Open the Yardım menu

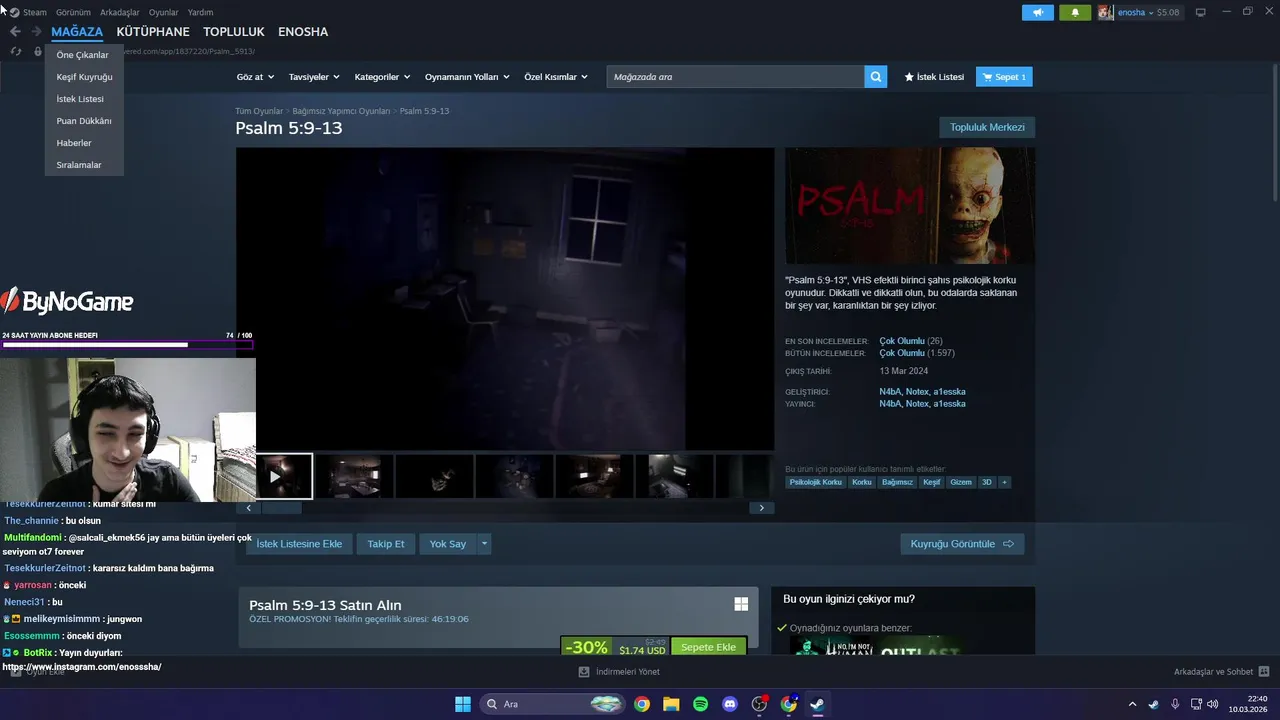[x=200, y=12]
